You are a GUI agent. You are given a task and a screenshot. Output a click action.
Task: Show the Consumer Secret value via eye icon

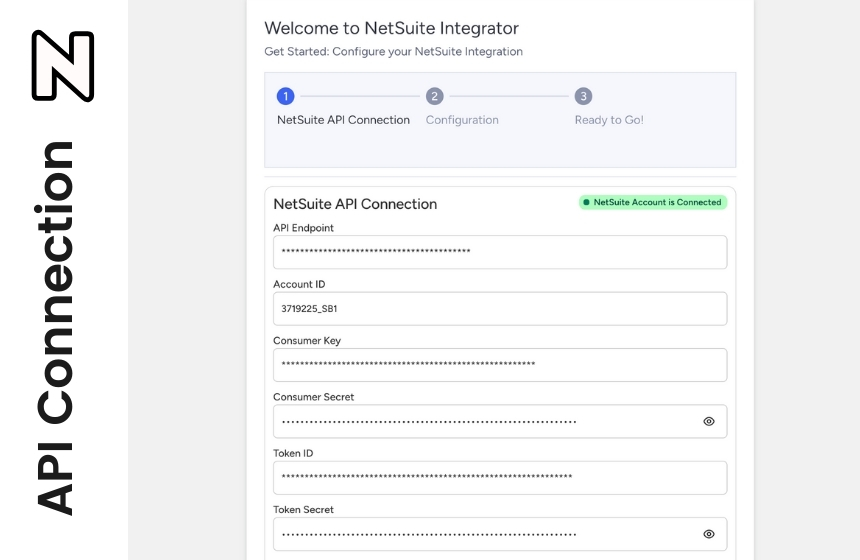709,421
